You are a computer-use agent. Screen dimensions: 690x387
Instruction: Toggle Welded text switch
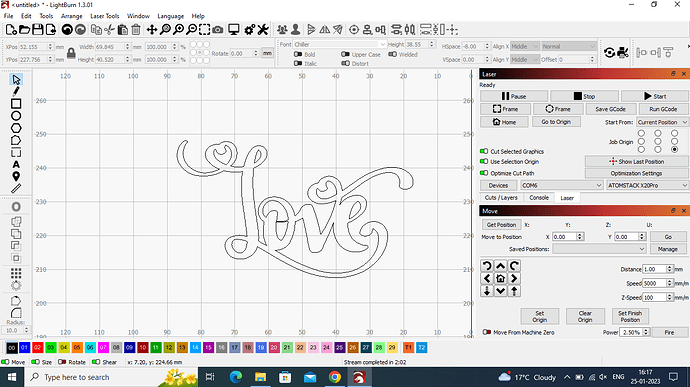tap(393, 54)
